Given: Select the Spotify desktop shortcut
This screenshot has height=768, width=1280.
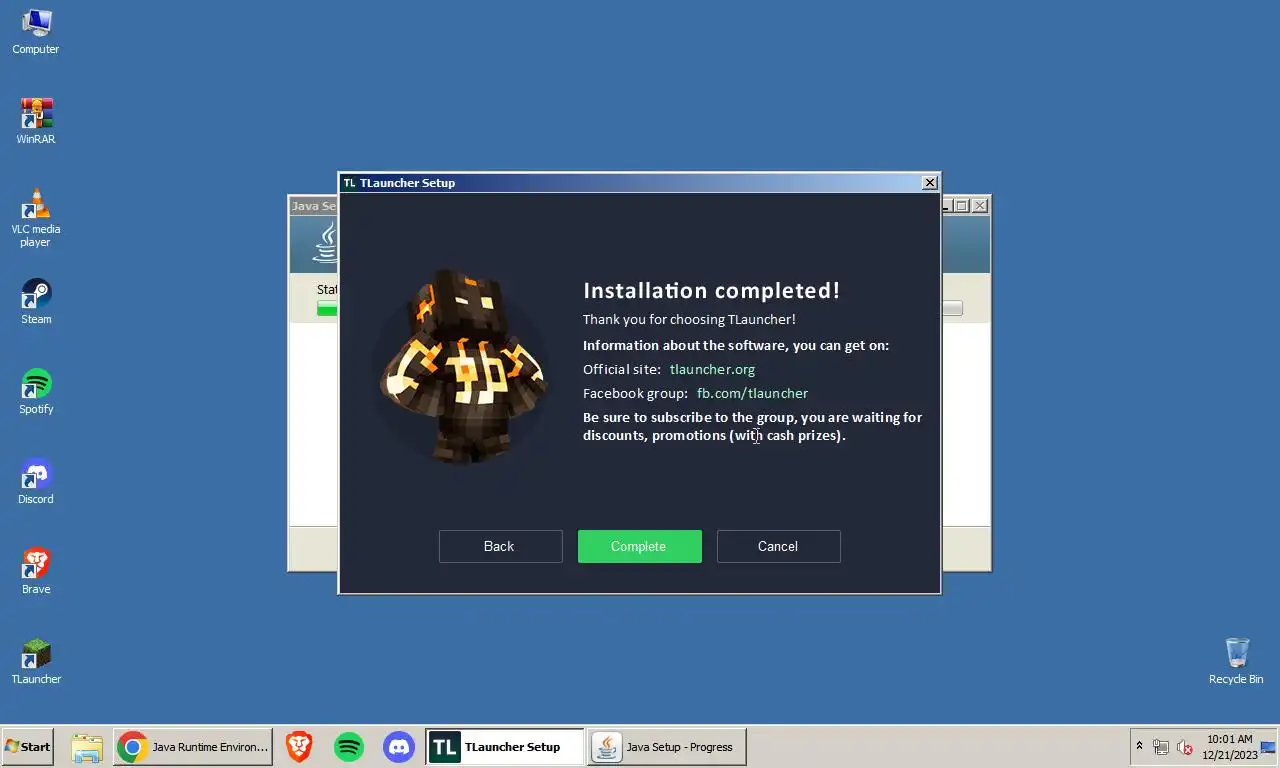Looking at the screenshot, I should coord(36,391).
